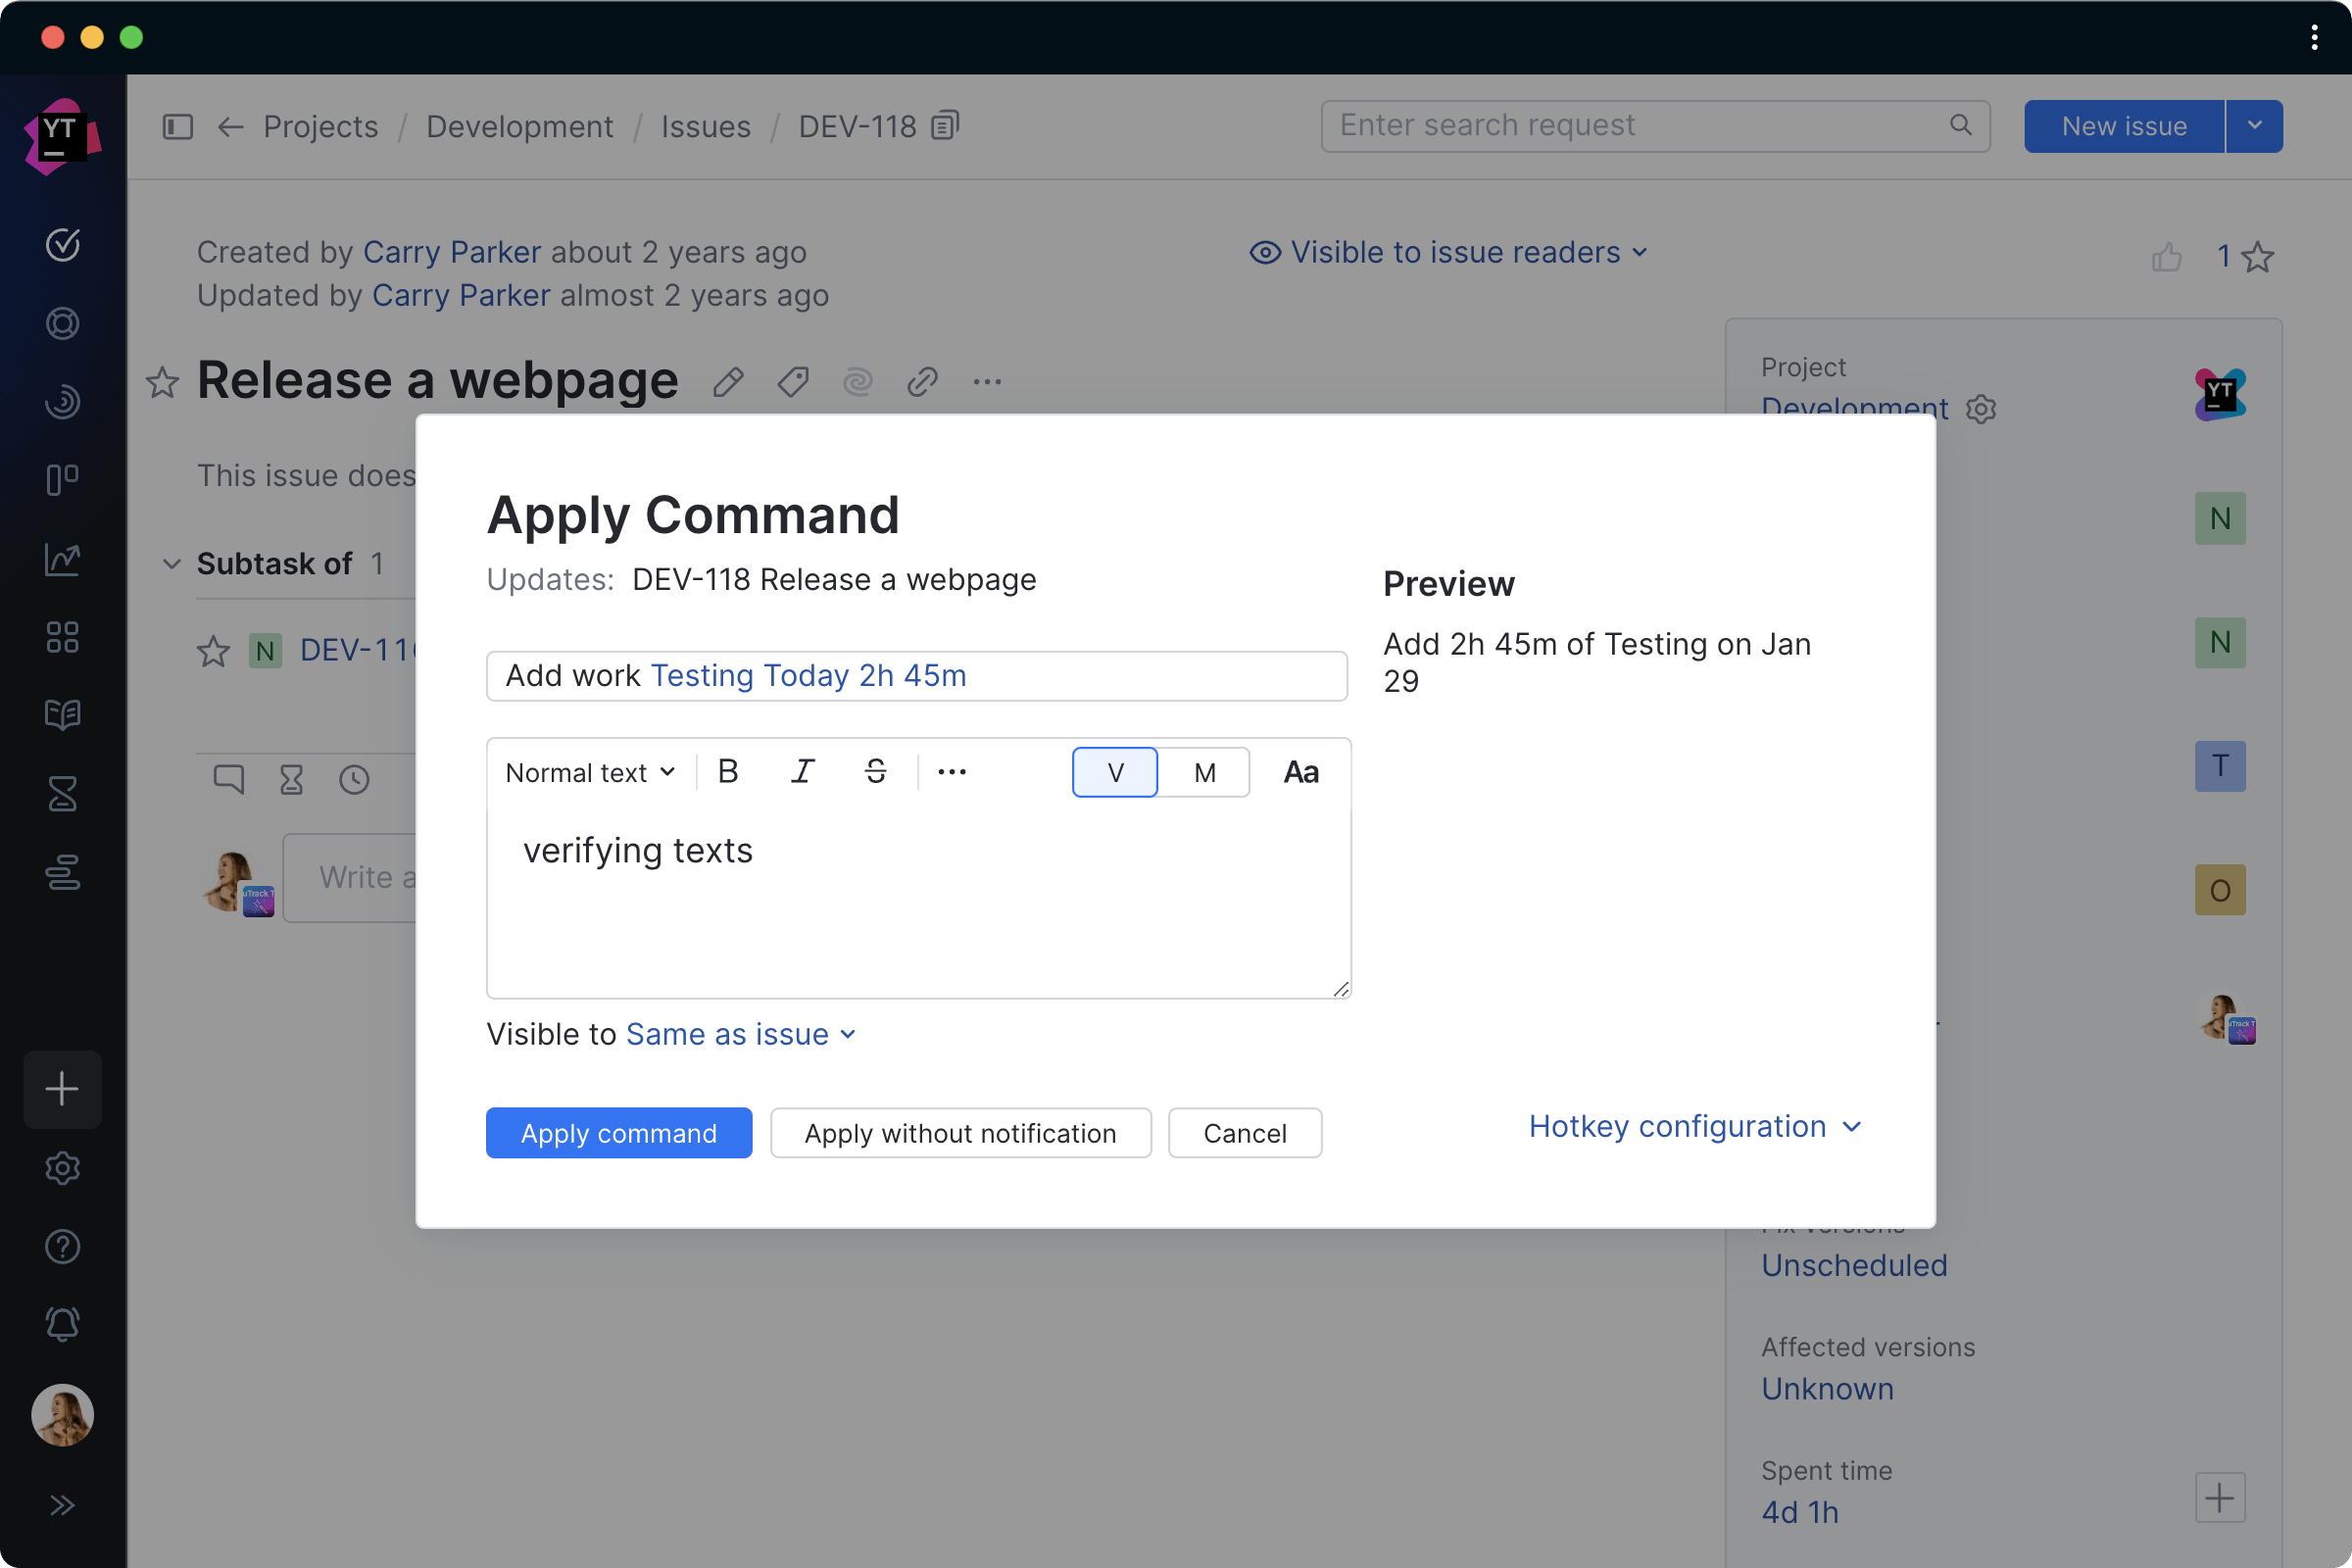Click Unscheduled fix versions value
The width and height of the screenshot is (2352, 1568).
[x=1854, y=1266]
